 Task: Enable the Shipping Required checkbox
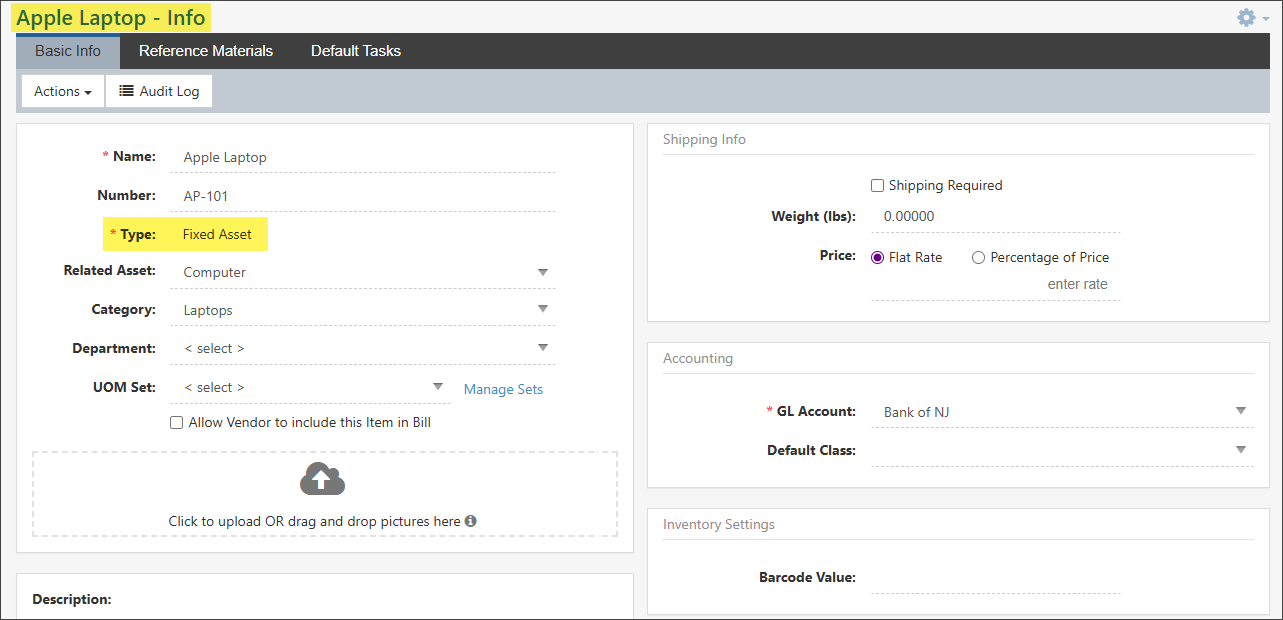click(877, 185)
